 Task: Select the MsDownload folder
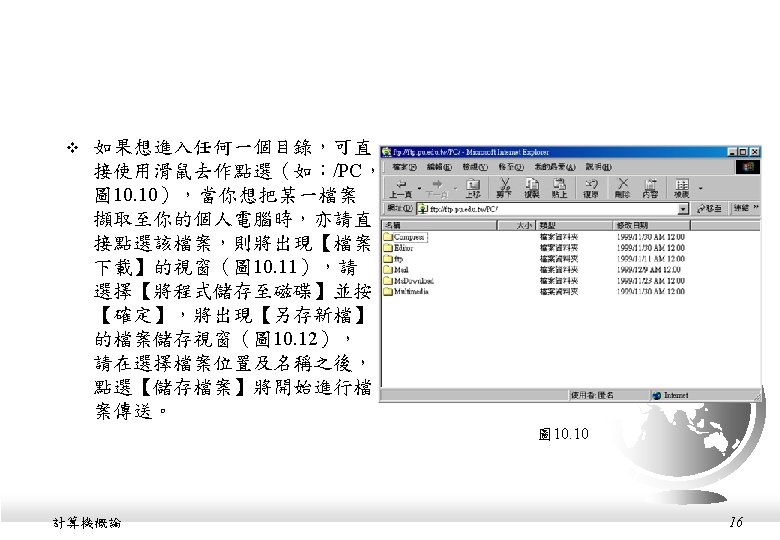[x=408, y=280]
